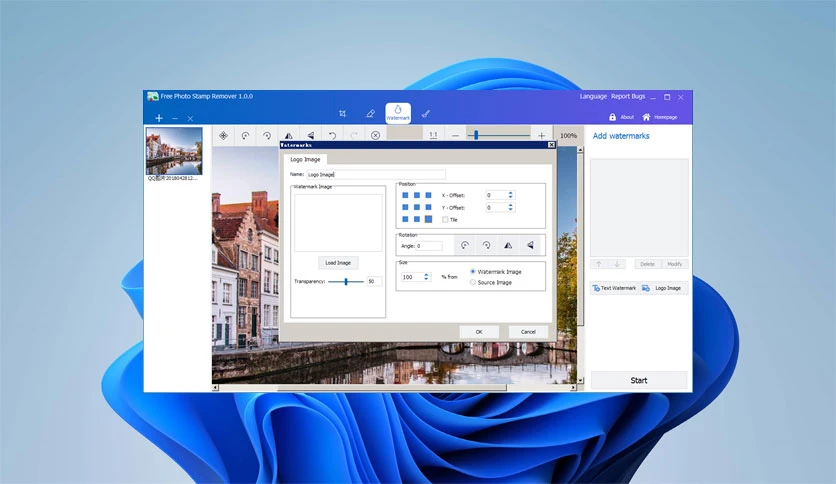Click the Redo arrow in the toolbar
The height and width of the screenshot is (484, 836).
[x=354, y=135]
